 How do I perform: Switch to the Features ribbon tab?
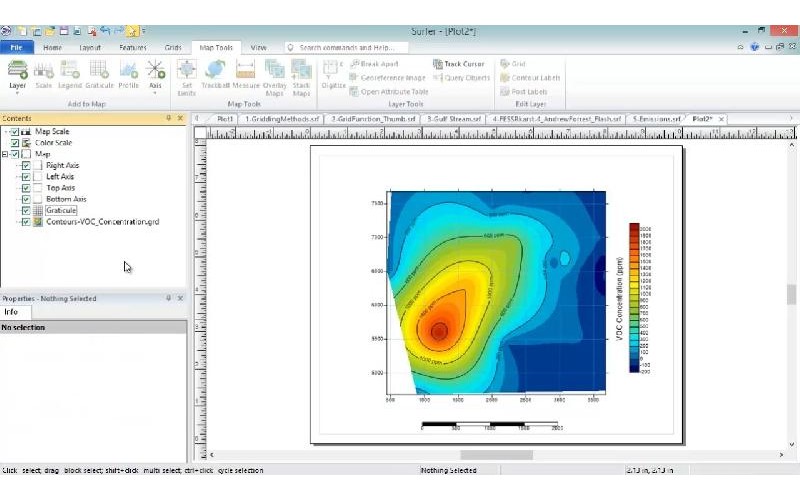132,47
